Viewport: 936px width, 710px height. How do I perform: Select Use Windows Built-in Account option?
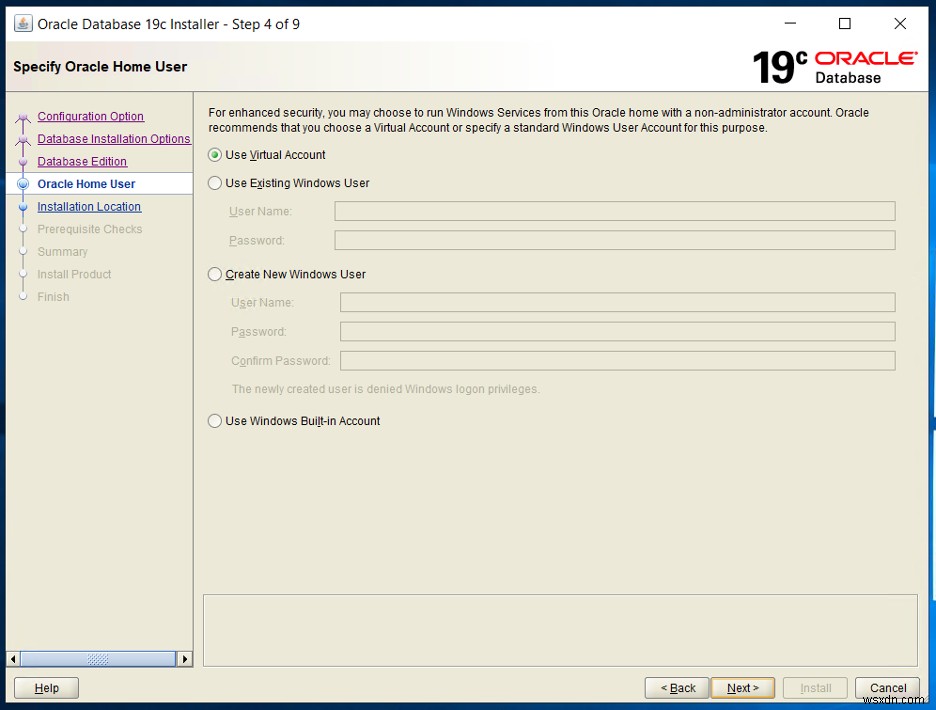[214, 421]
